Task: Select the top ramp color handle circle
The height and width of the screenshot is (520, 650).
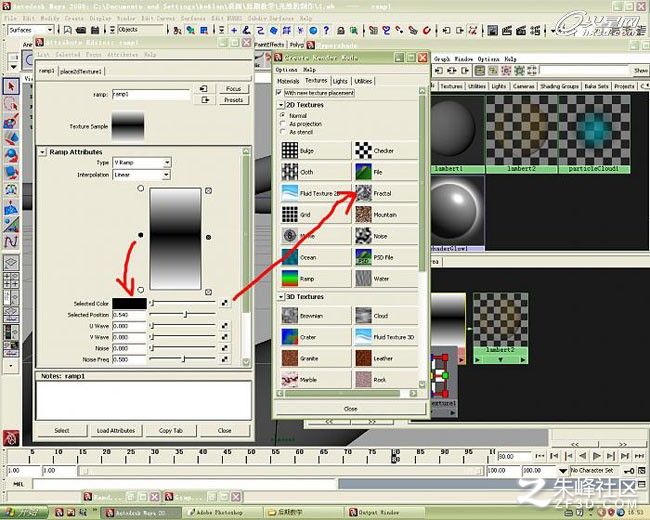Action: click(141, 188)
